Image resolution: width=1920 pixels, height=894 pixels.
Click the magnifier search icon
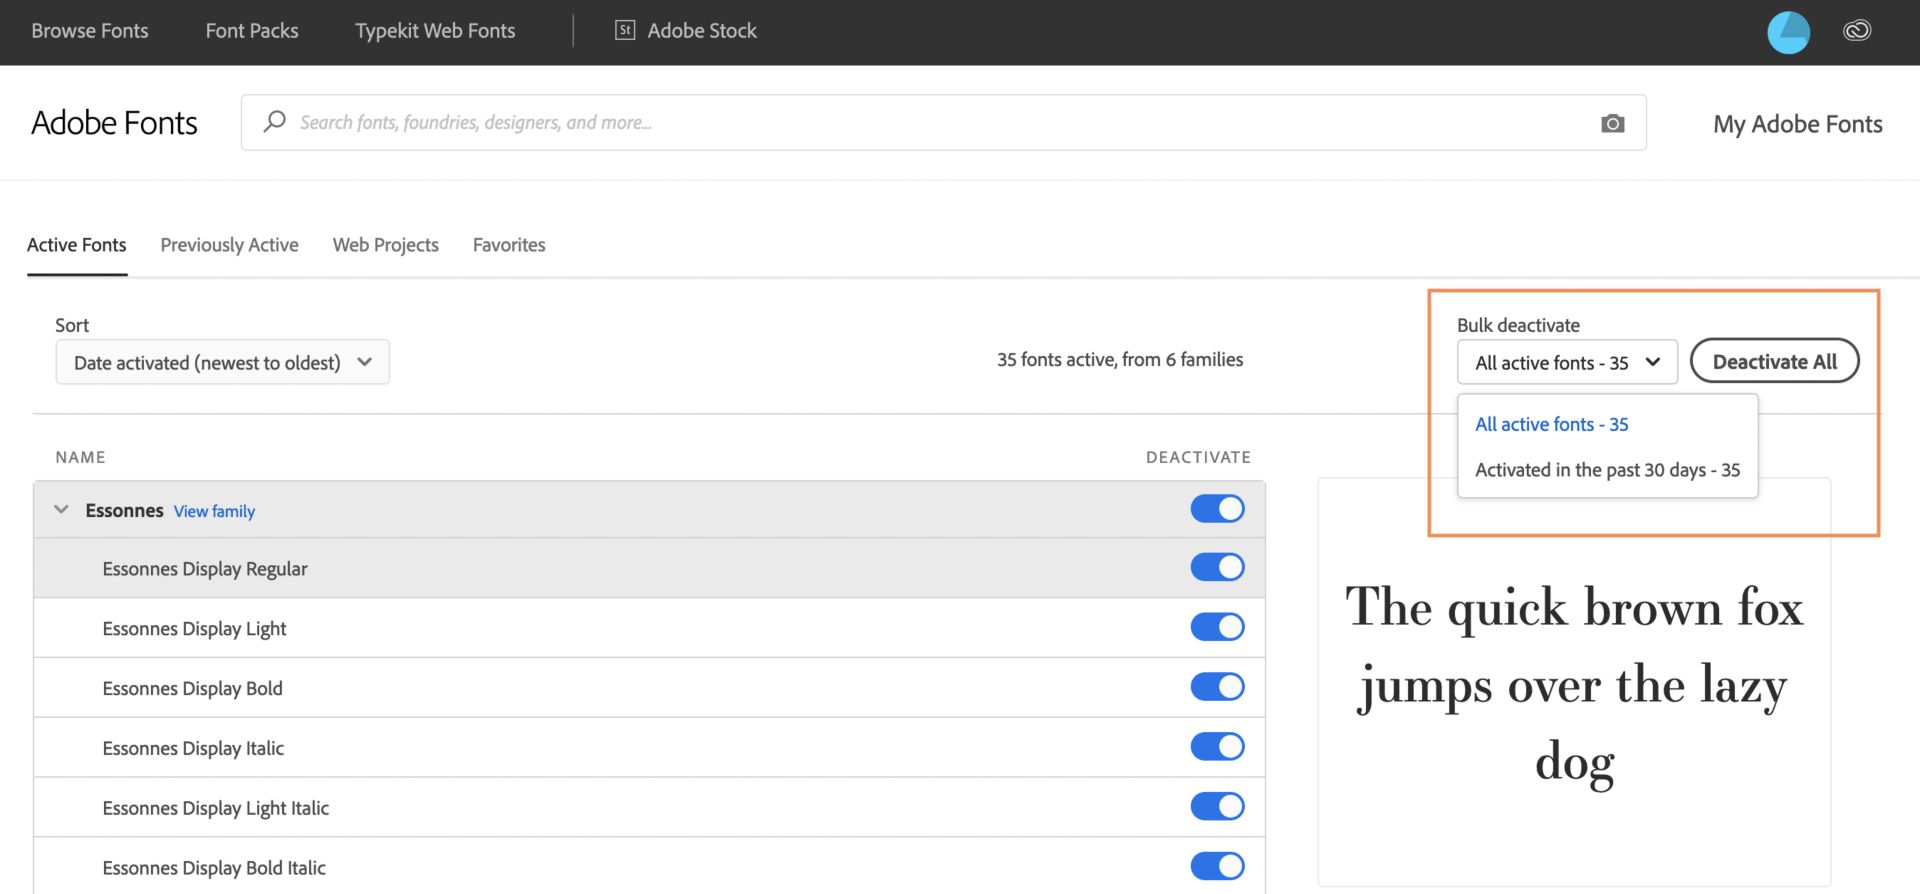(274, 122)
